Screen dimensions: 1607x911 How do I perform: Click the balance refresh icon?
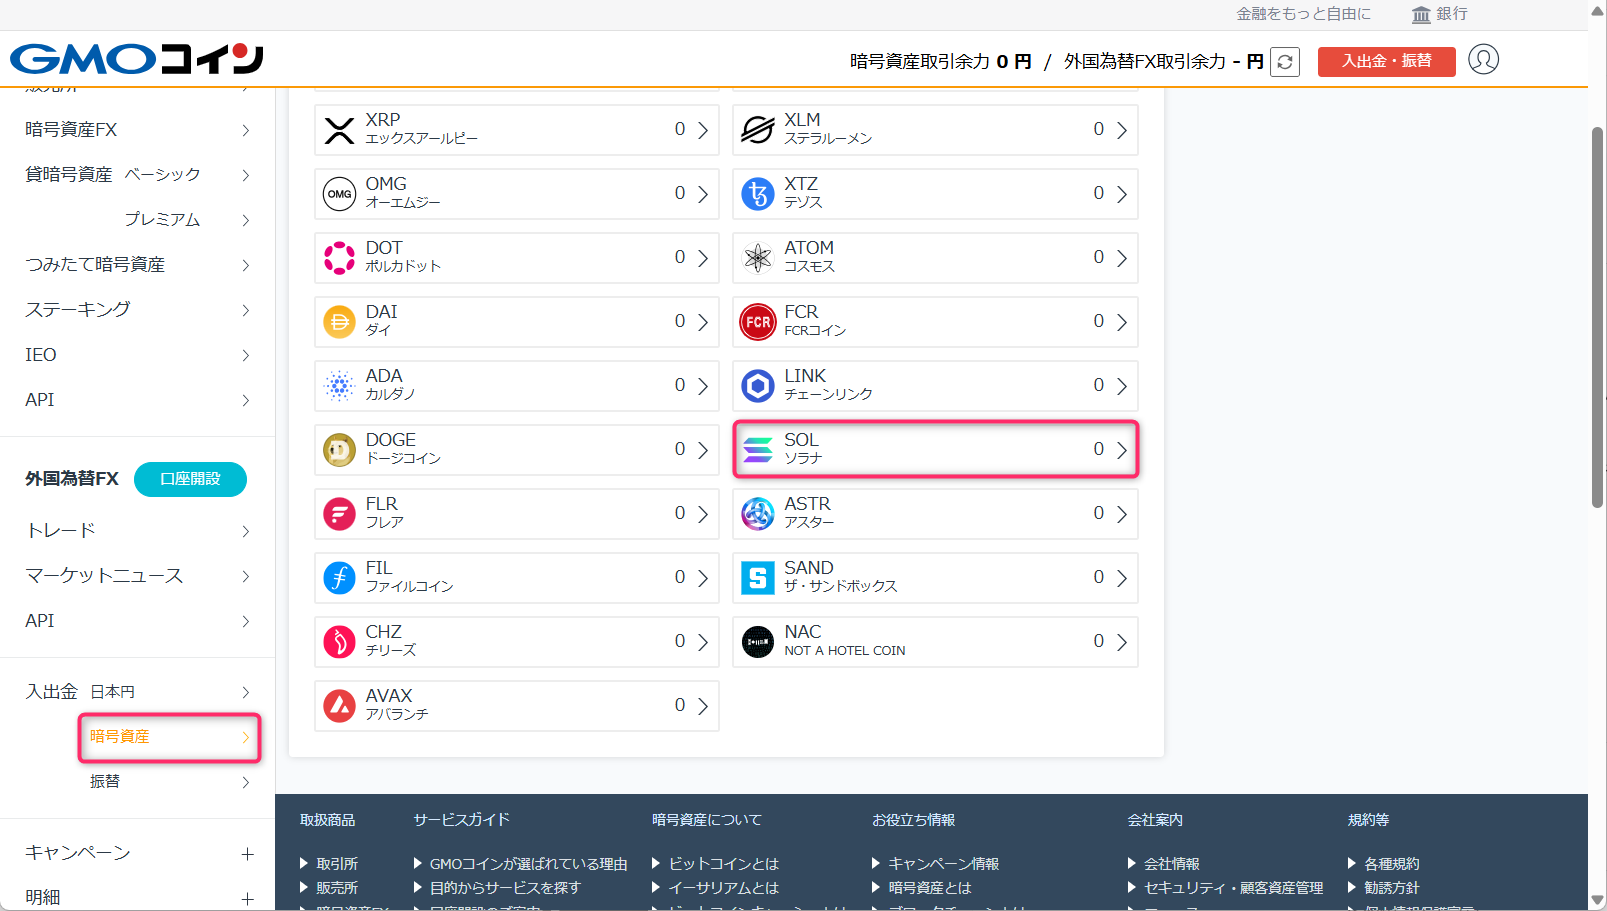click(x=1285, y=61)
